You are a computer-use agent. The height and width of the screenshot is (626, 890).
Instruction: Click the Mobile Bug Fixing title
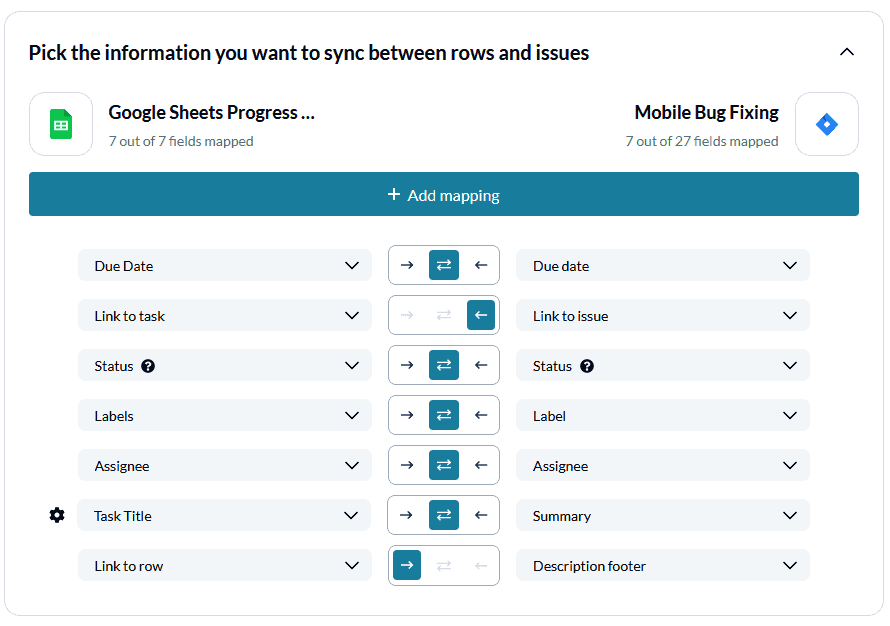(x=706, y=113)
